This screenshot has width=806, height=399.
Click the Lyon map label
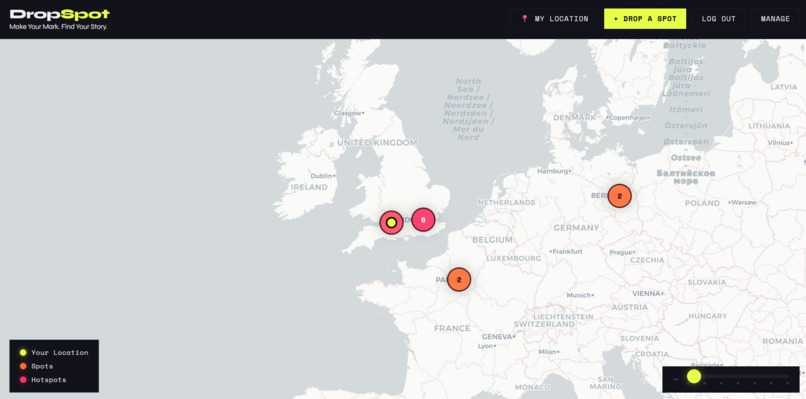point(486,346)
